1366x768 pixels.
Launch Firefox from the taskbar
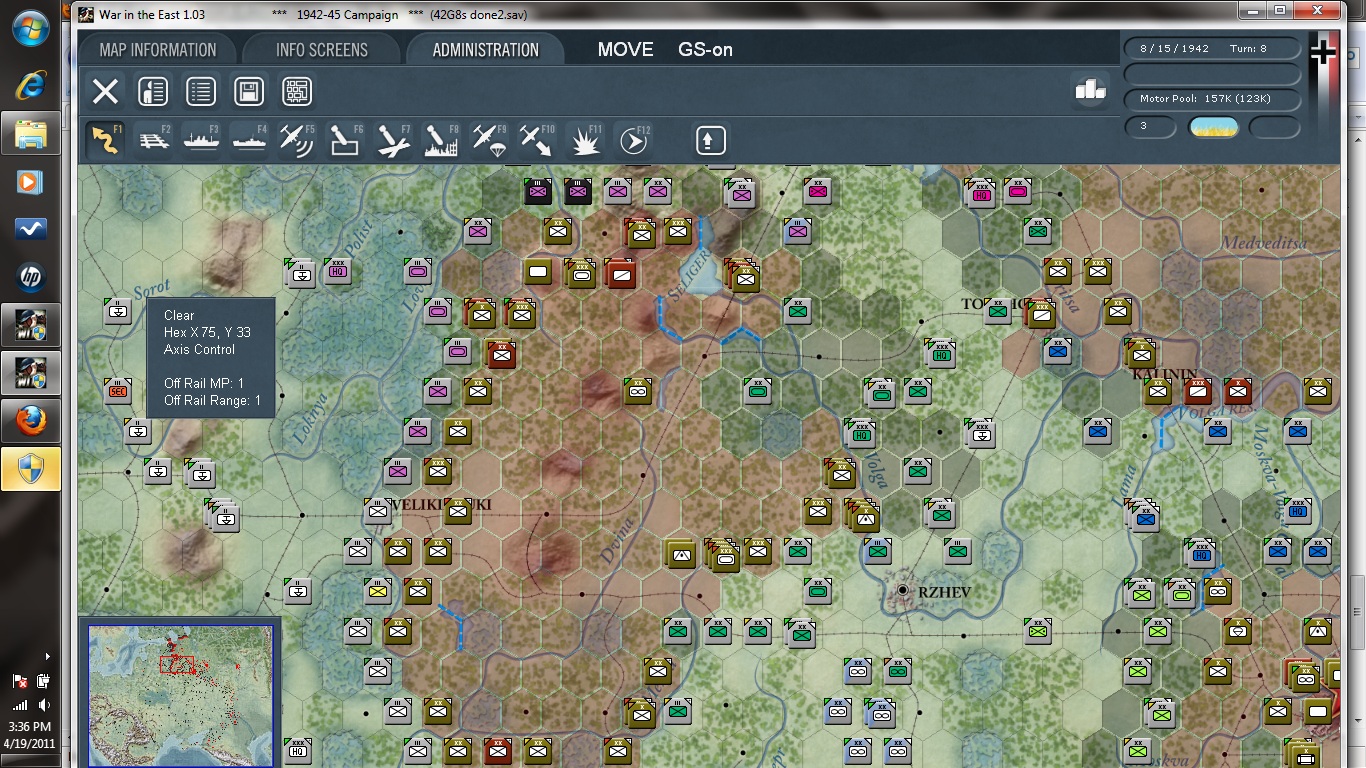pyautogui.click(x=30, y=421)
